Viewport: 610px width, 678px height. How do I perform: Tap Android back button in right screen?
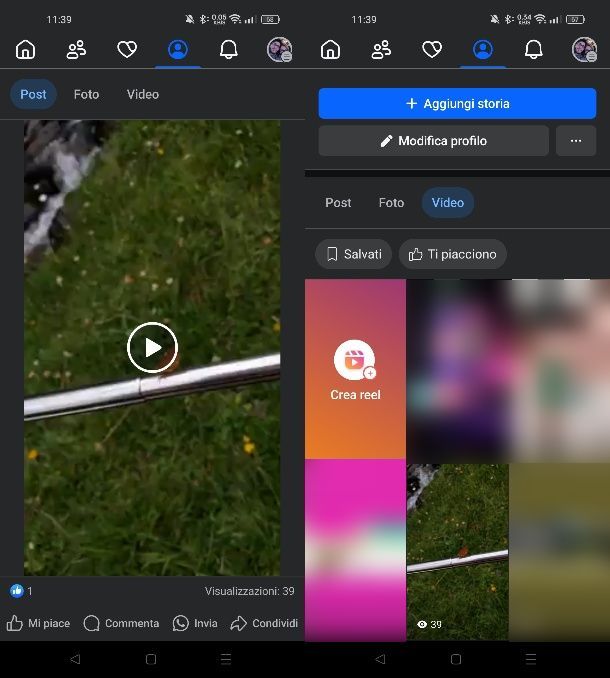point(380,659)
